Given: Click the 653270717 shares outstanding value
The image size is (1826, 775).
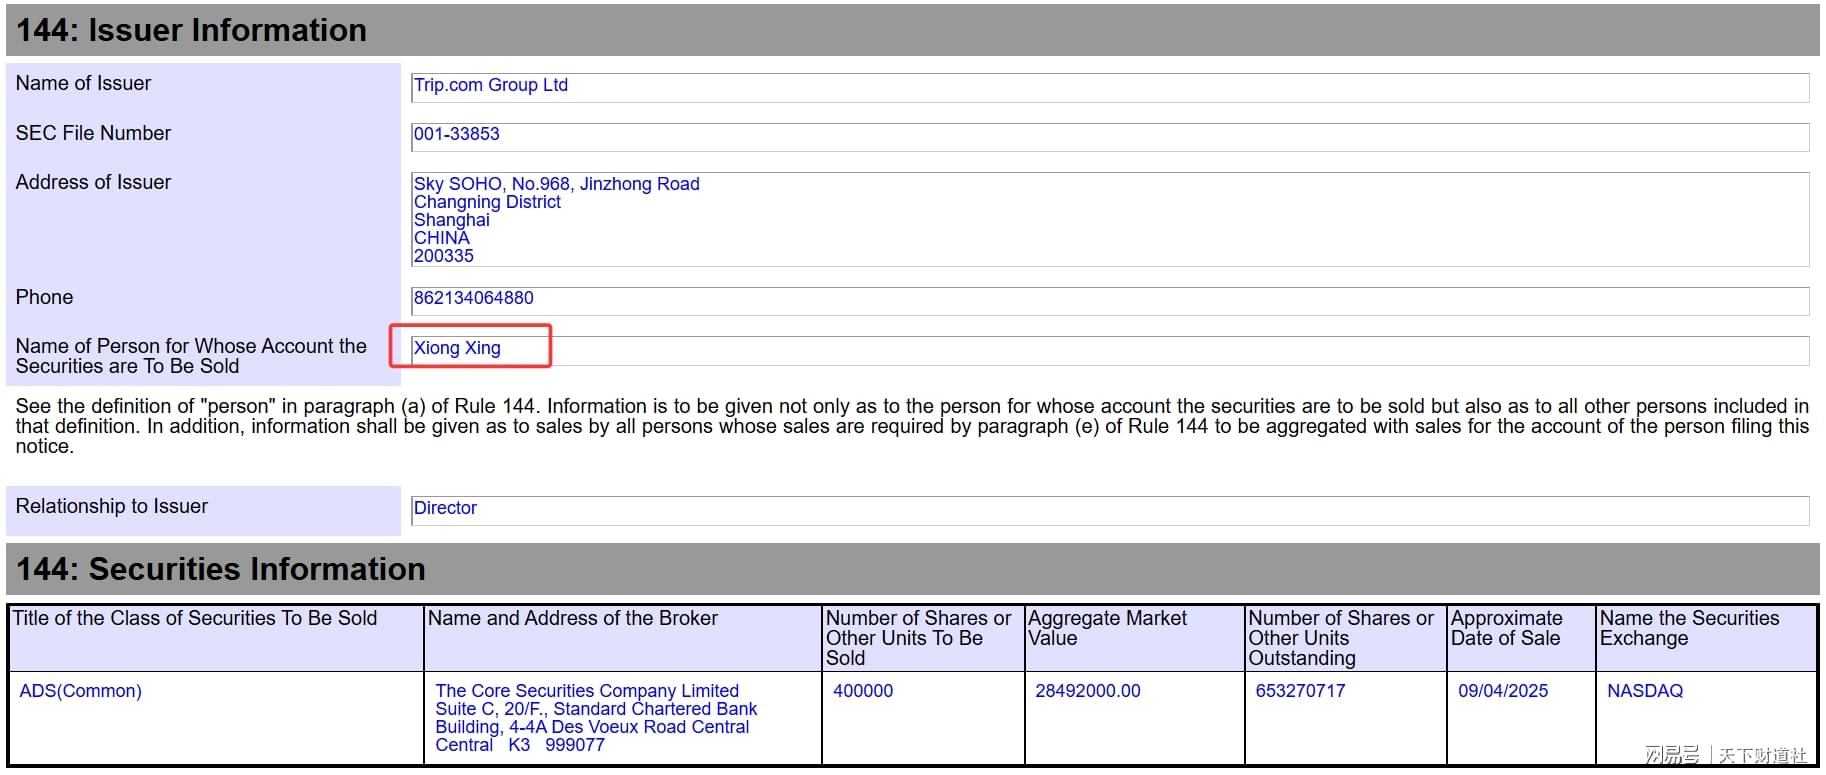Looking at the screenshot, I should coord(1300,691).
